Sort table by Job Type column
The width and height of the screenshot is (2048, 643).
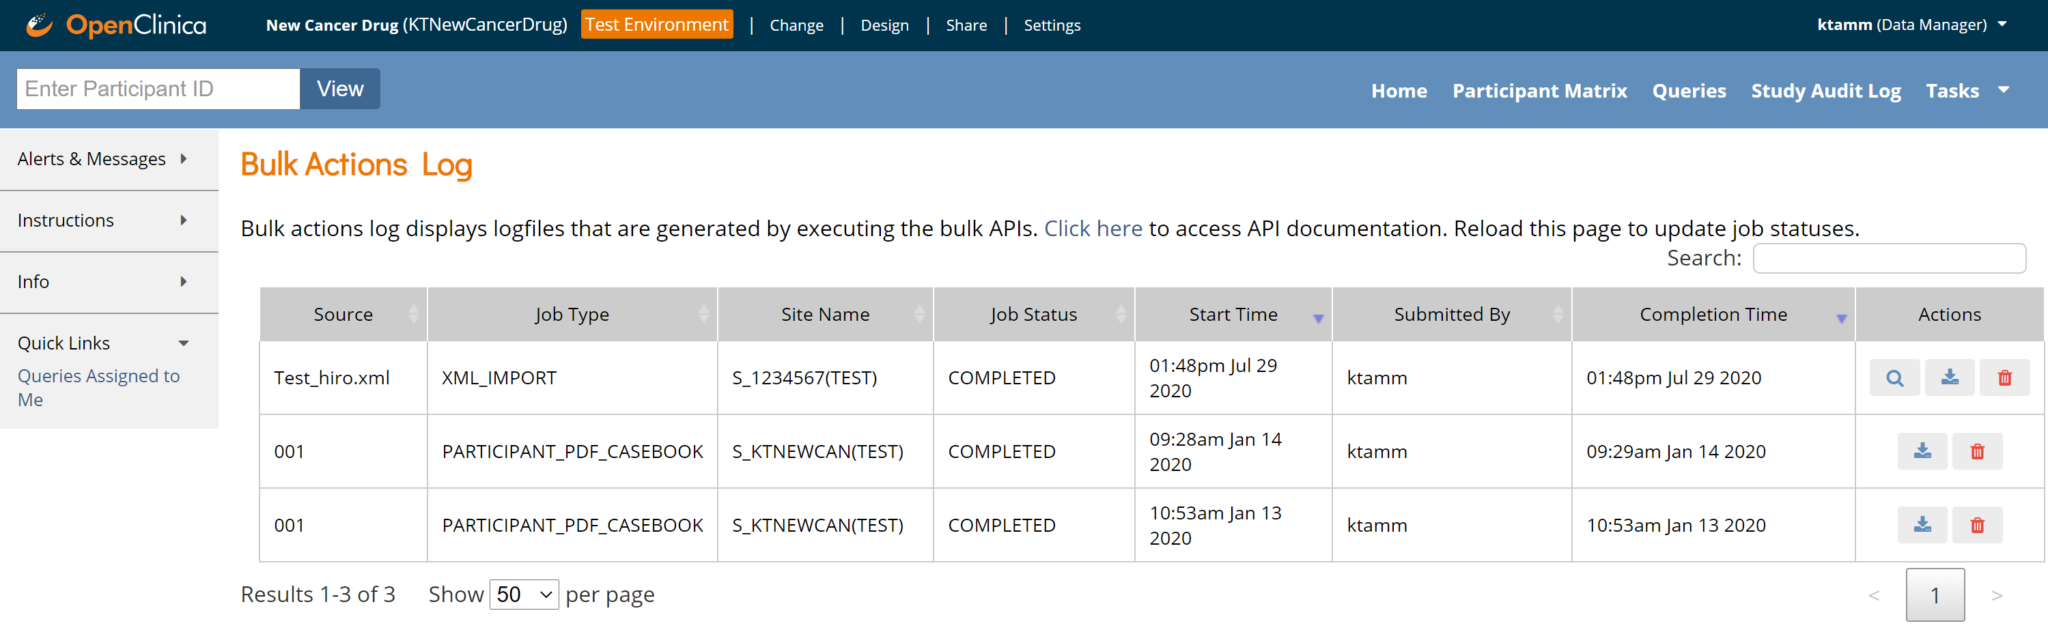571,315
